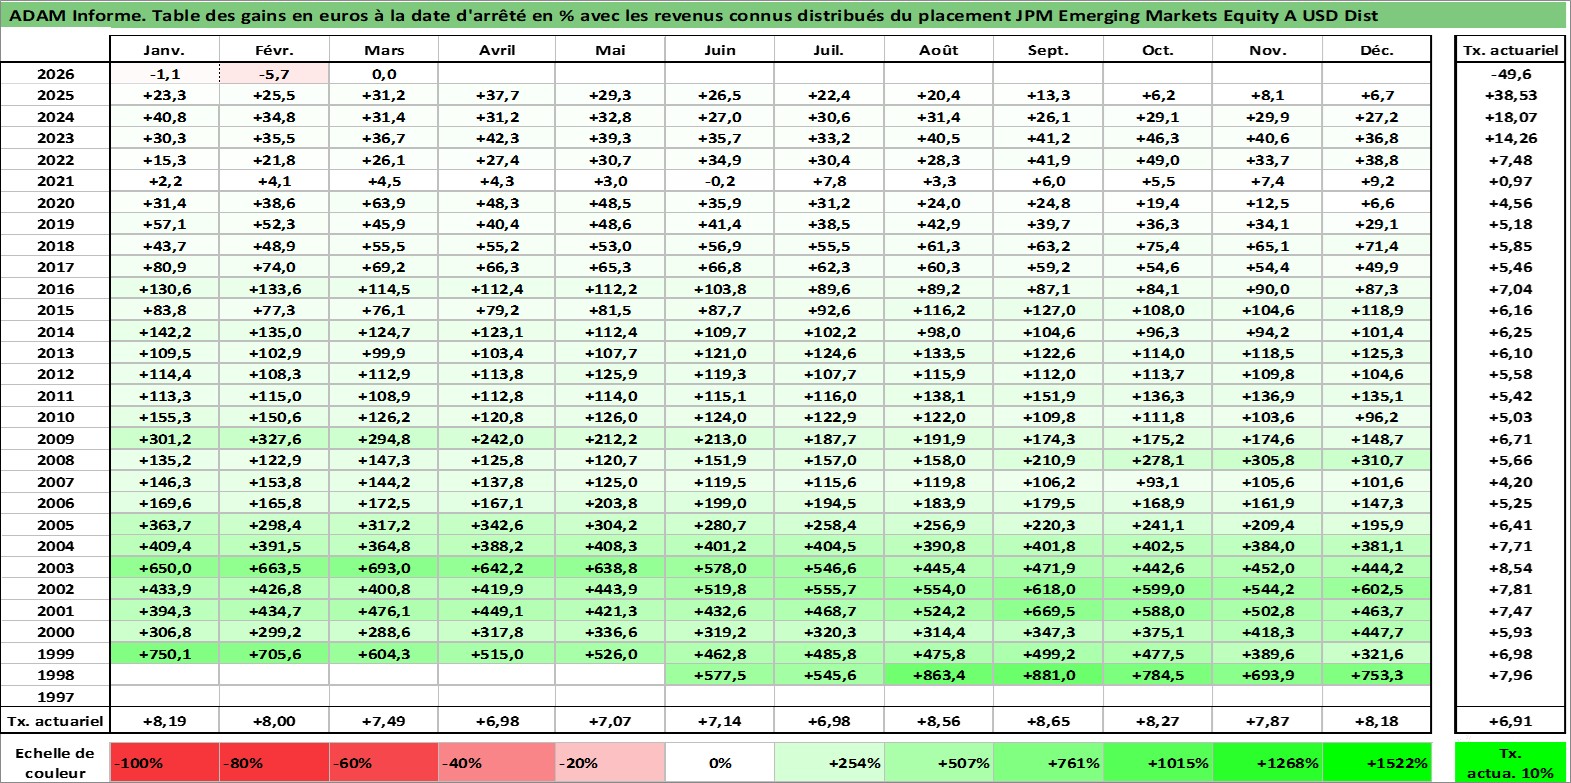Select the -20% light pink scale swatch
This screenshot has width=1571, height=783.
[x=609, y=762]
